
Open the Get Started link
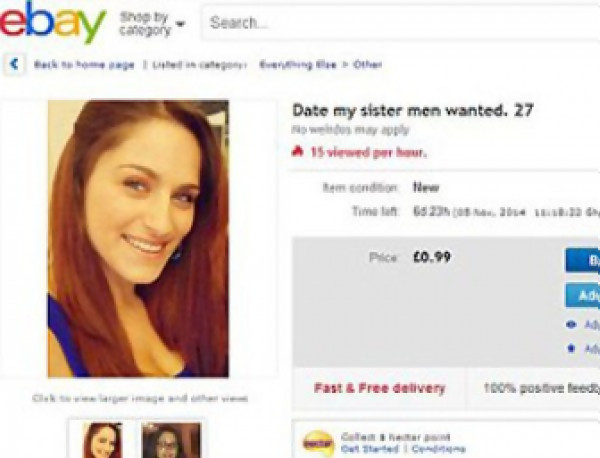coord(369,448)
